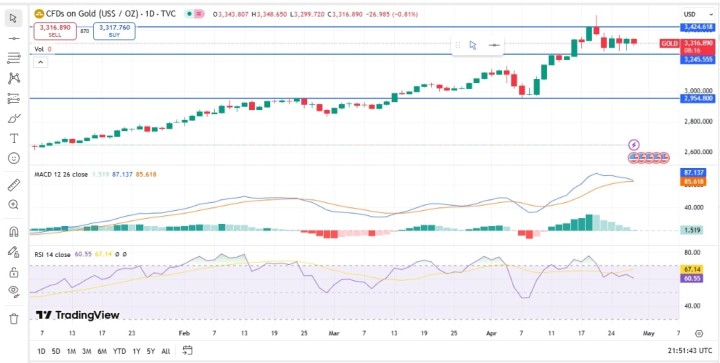The height and width of the screenshot is (363, 720).
Task: Select the YTD time range
Action: click(119, 351)
